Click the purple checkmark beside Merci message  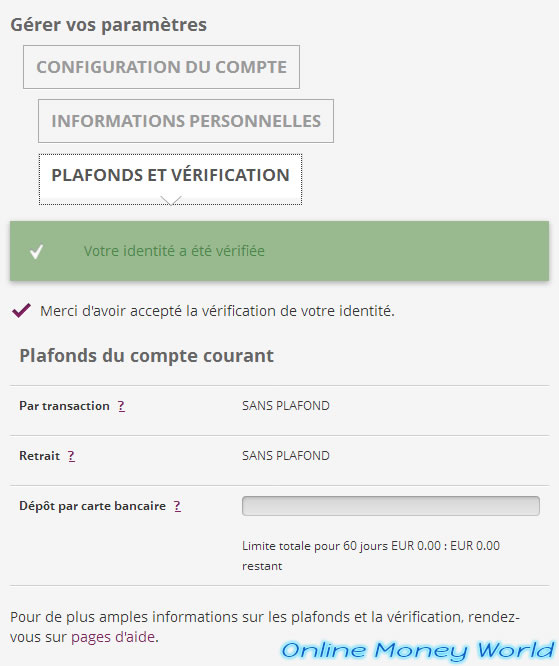point(21,310)
